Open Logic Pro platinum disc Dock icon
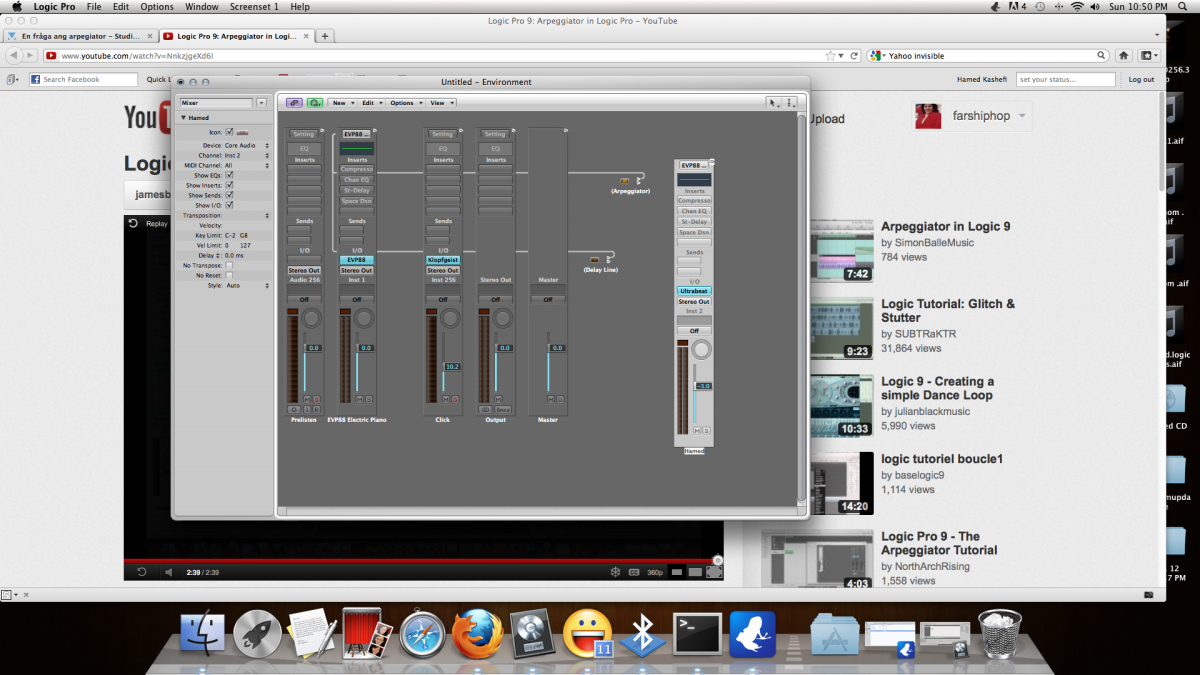Viewport: 1200px width, 675px height. click(x=532, y=634)
